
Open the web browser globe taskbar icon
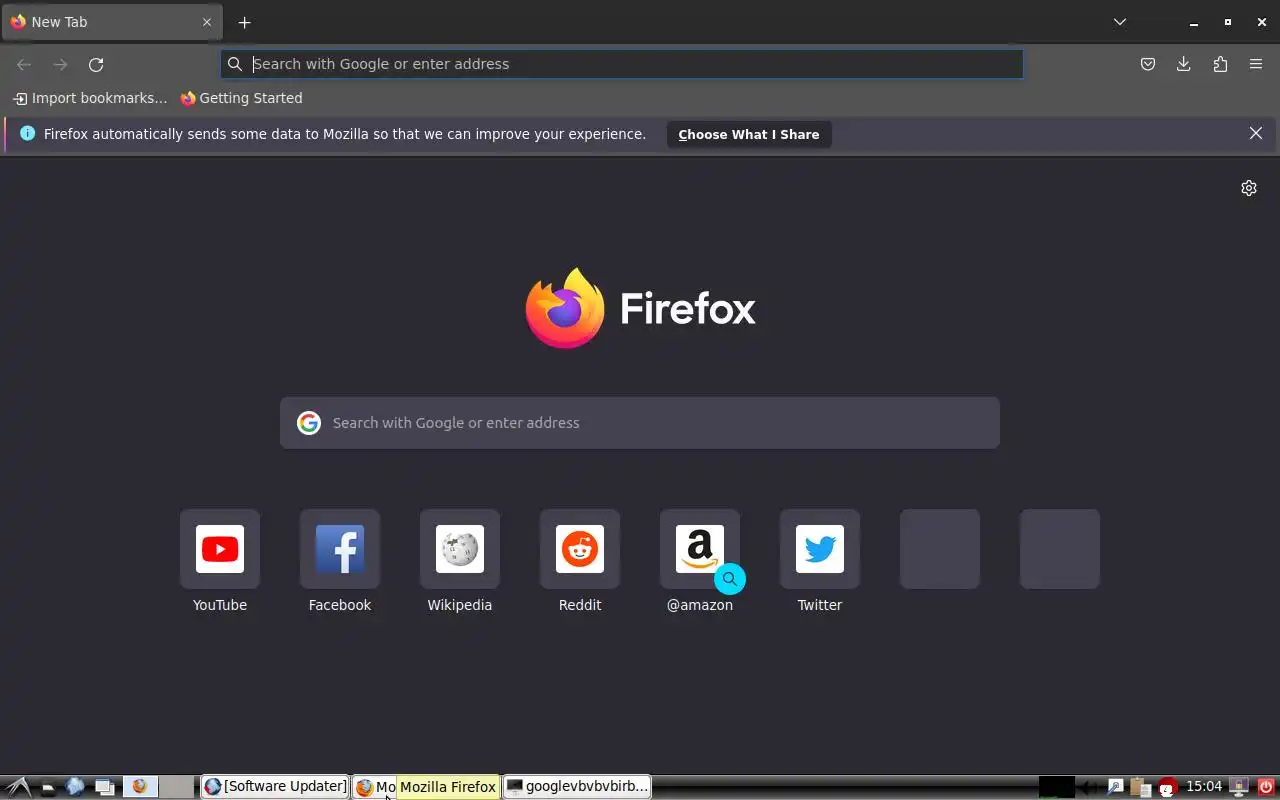pos(75,787)
